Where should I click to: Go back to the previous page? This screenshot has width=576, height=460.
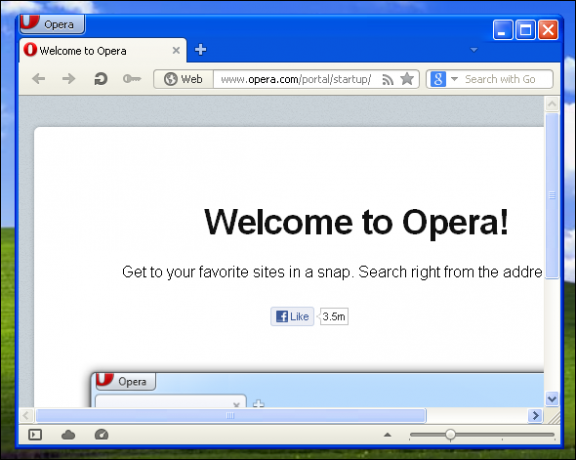click(39, 79)
